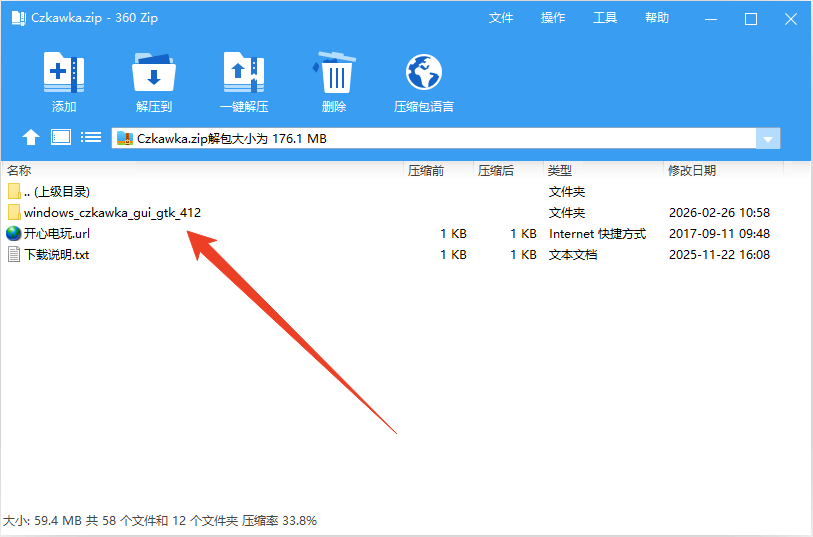Click the date 2026-02-26 10:58

point(719,213)
